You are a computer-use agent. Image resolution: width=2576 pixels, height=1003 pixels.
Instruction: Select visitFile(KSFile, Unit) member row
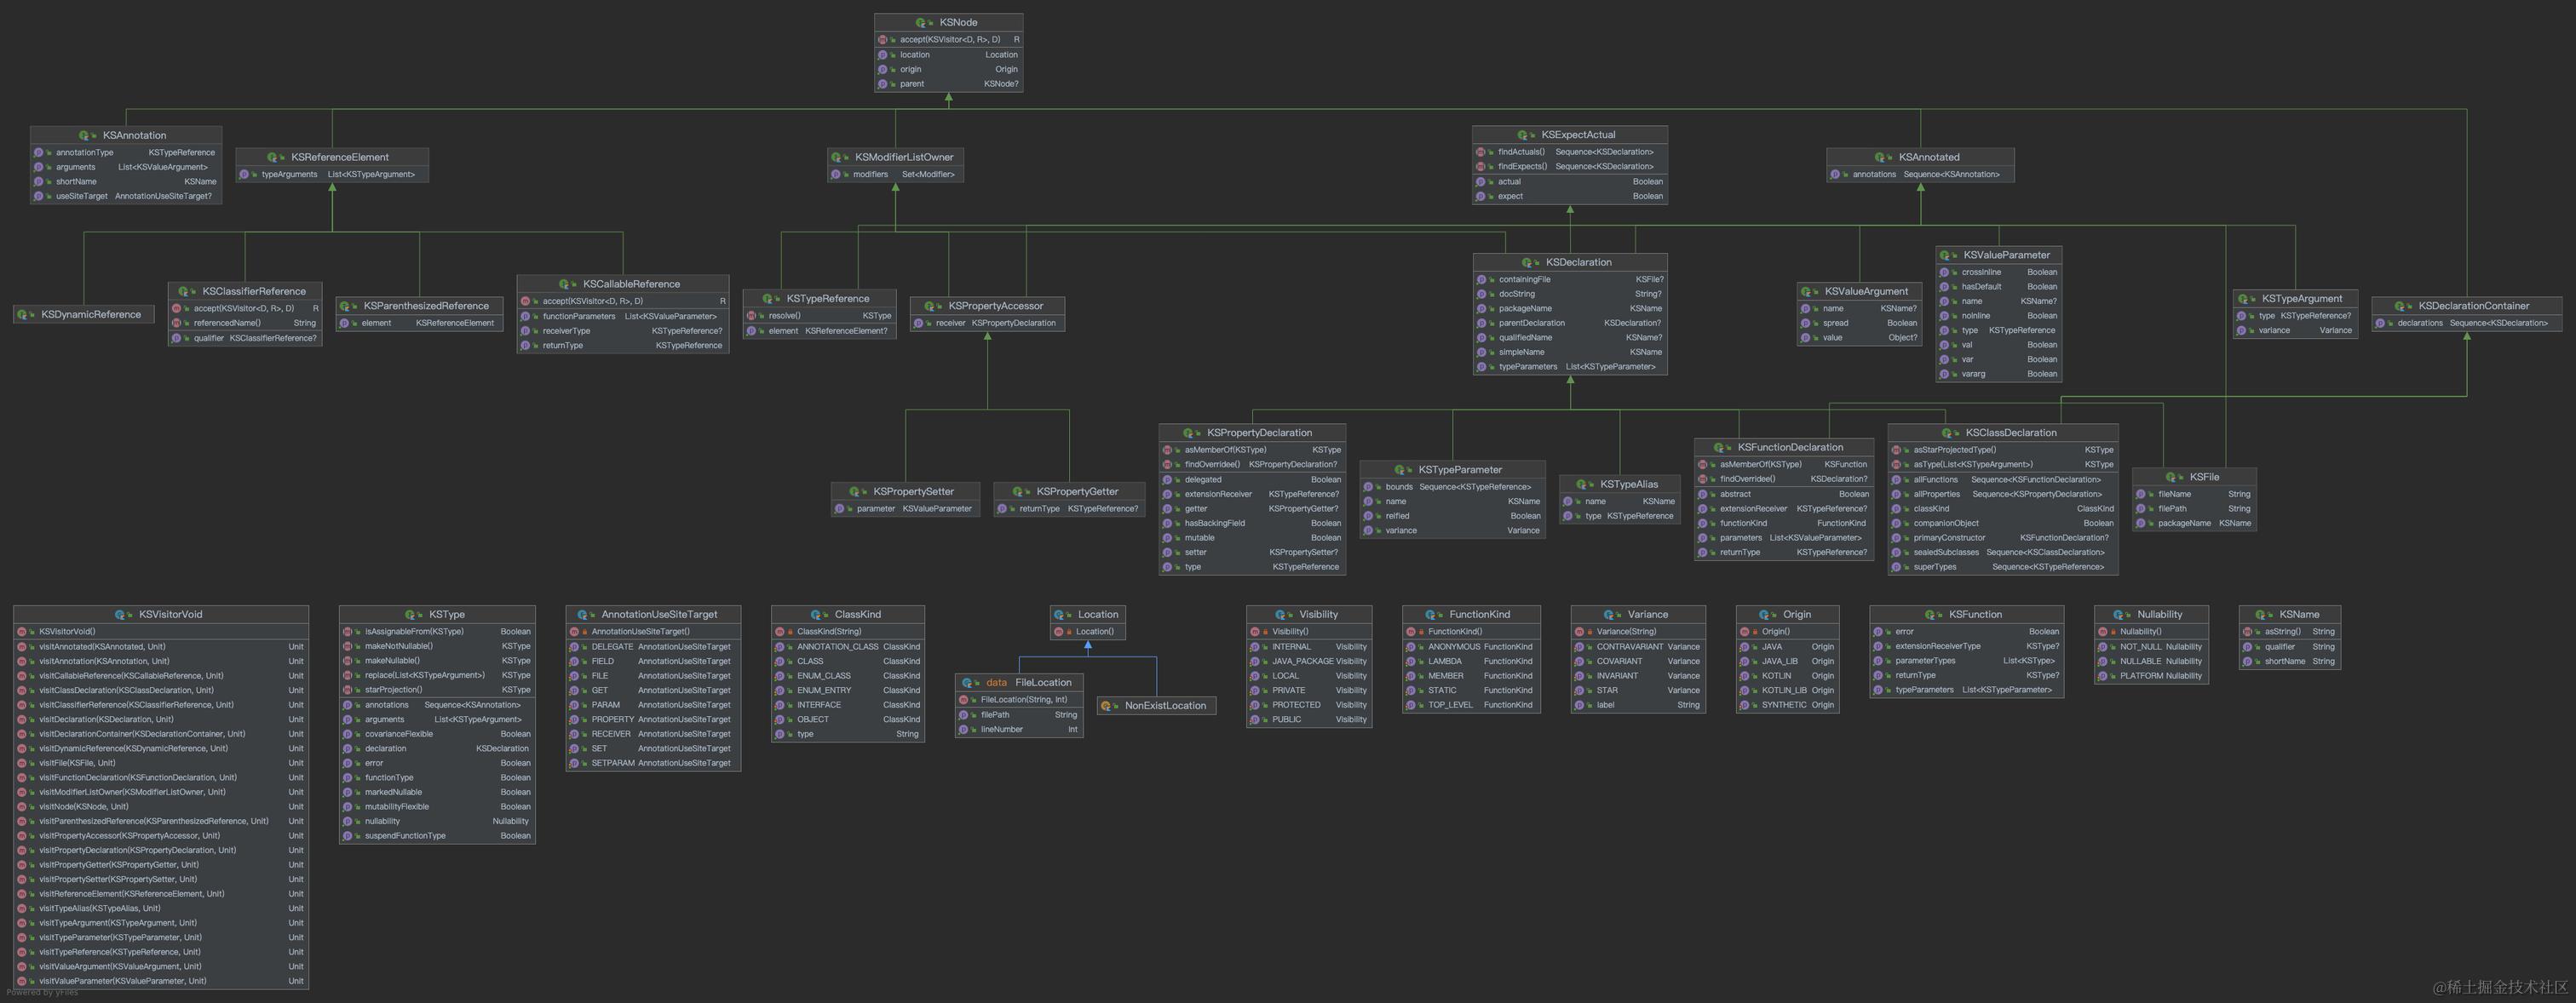pos(77,763)
